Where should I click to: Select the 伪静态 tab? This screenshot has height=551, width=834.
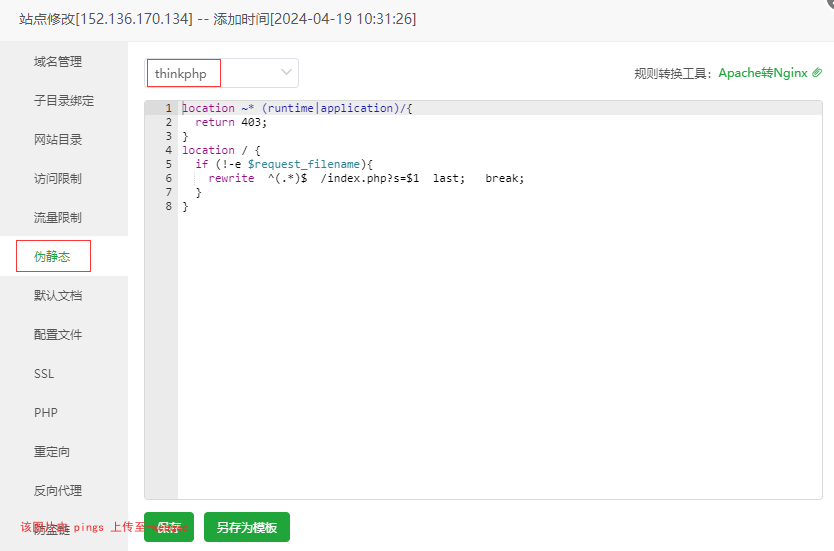tap(53, 256)
